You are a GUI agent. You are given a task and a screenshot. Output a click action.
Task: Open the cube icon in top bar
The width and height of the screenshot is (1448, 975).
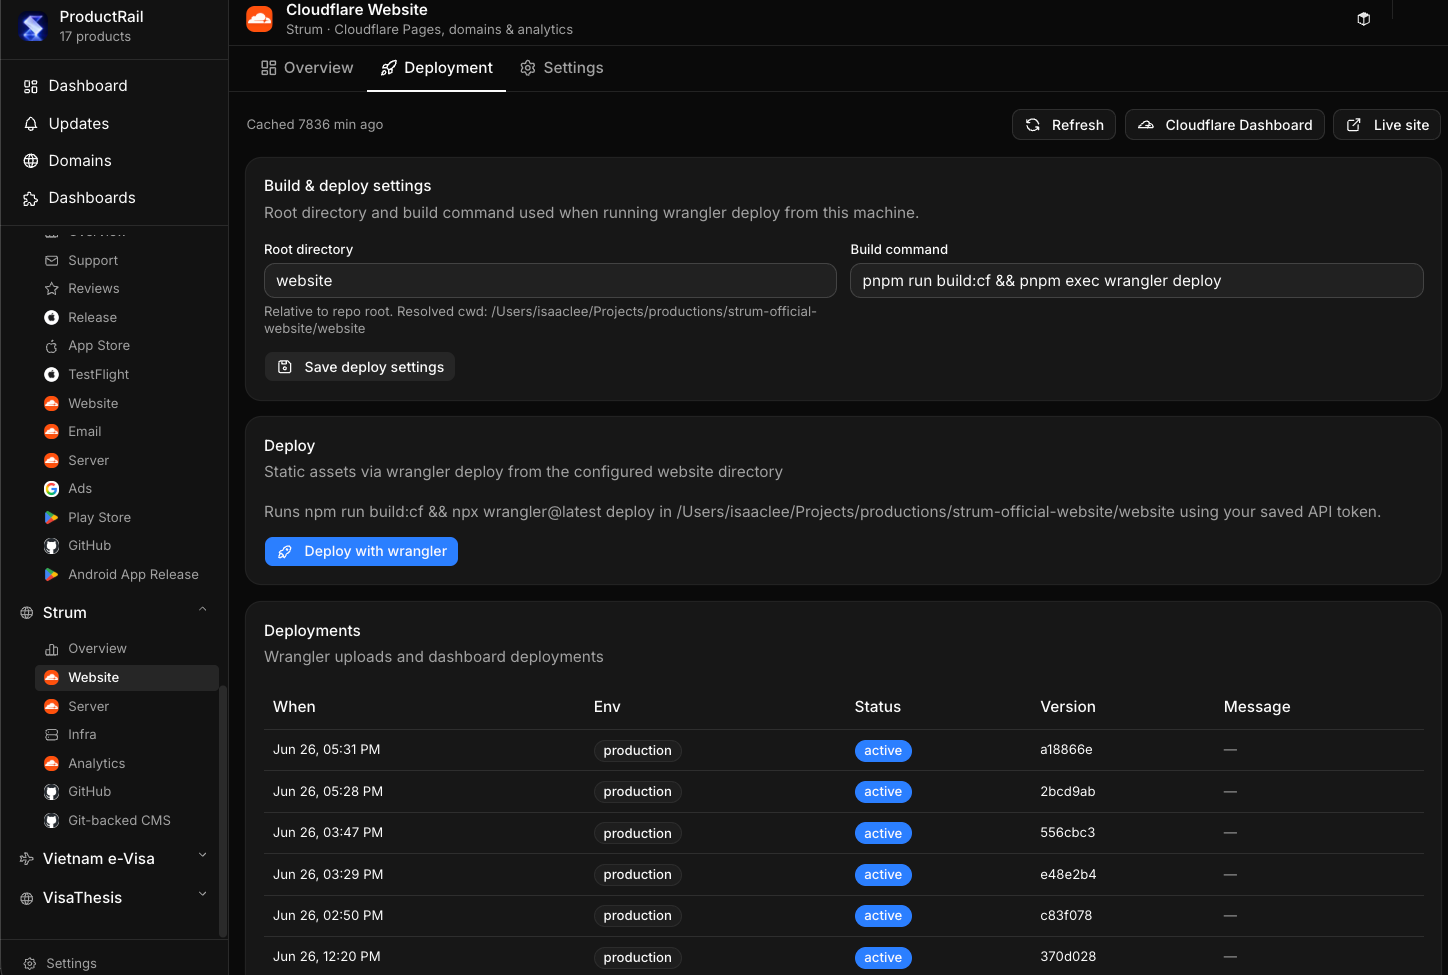[1363, 19]
